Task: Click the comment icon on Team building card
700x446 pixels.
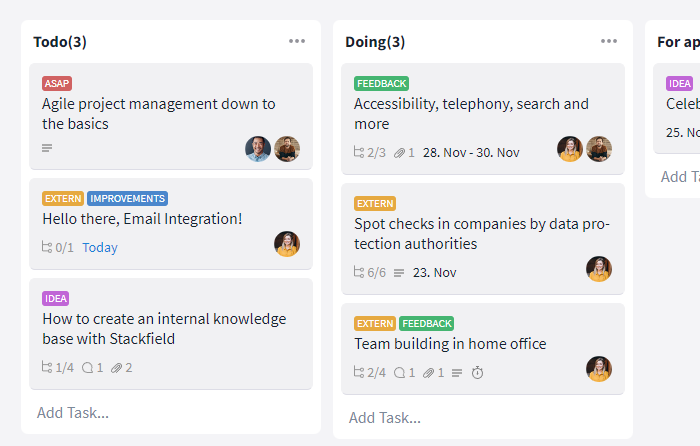Action: click(x=400, y=373)
